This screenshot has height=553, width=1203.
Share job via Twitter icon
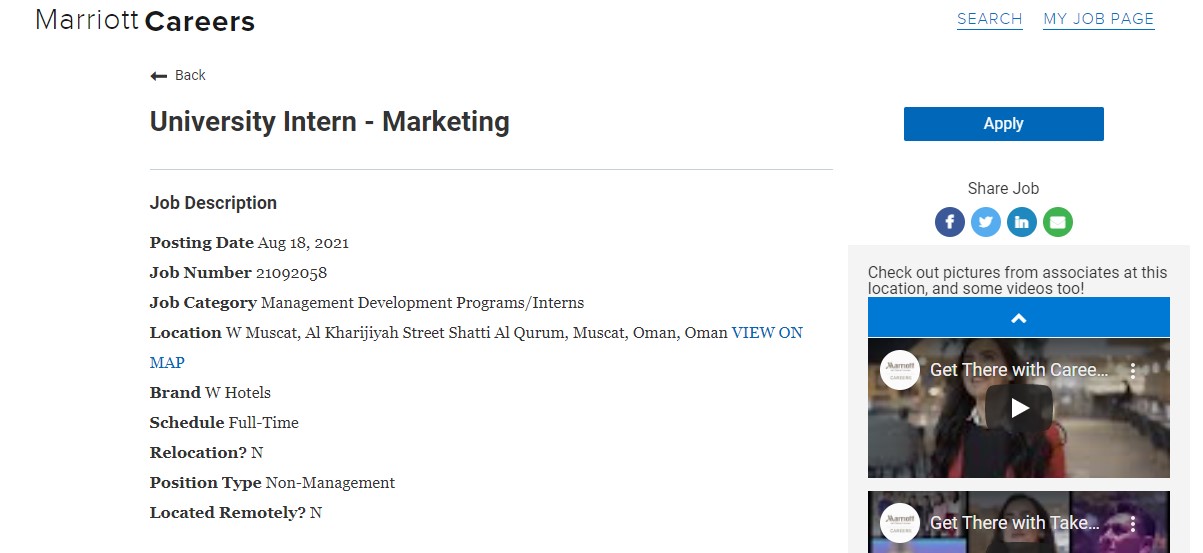pos(986,222)
